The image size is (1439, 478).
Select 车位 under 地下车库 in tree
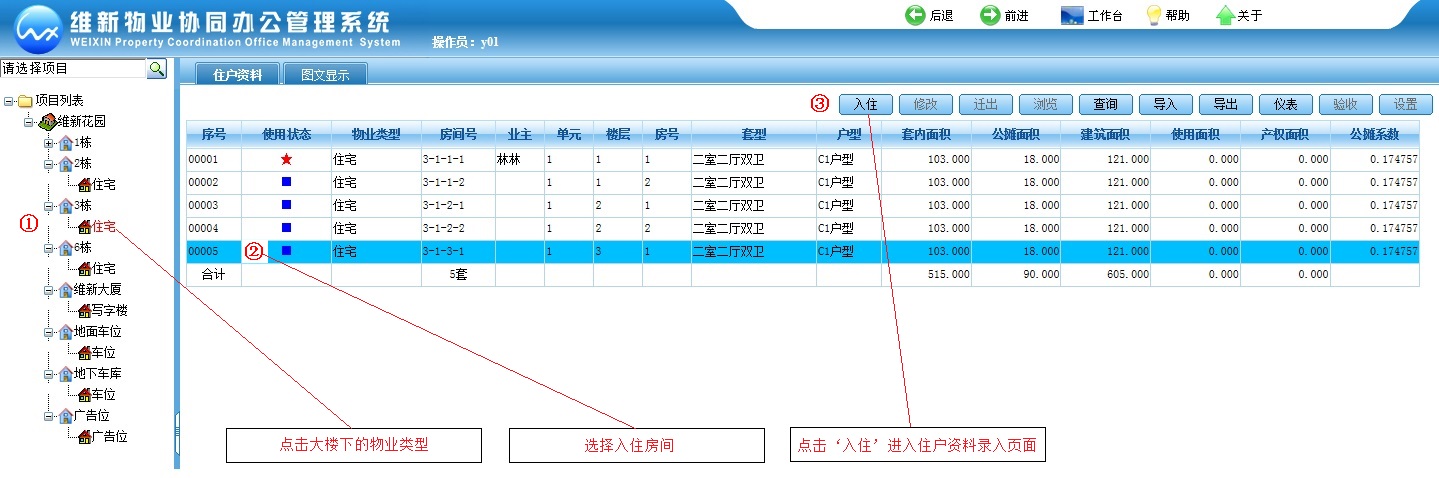103,395
